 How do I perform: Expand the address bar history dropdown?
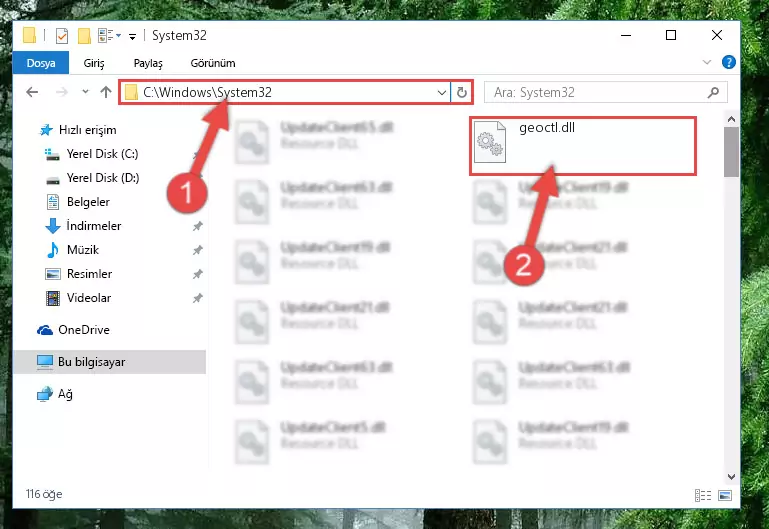[x=441, y=92]
